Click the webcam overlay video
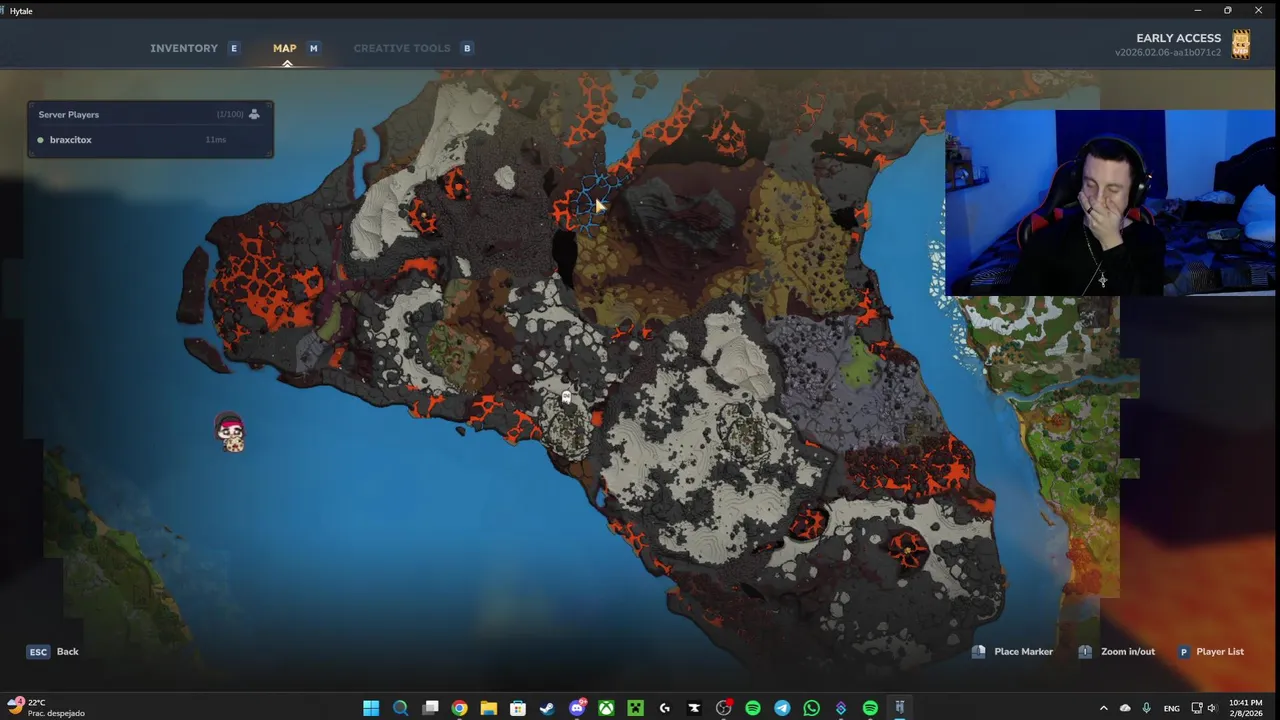 (1110, 203)
